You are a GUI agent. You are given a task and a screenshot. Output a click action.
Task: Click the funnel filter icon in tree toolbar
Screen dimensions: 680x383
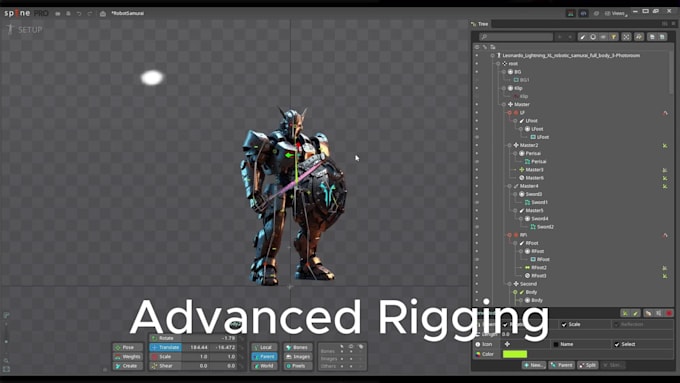coord(614,37)
